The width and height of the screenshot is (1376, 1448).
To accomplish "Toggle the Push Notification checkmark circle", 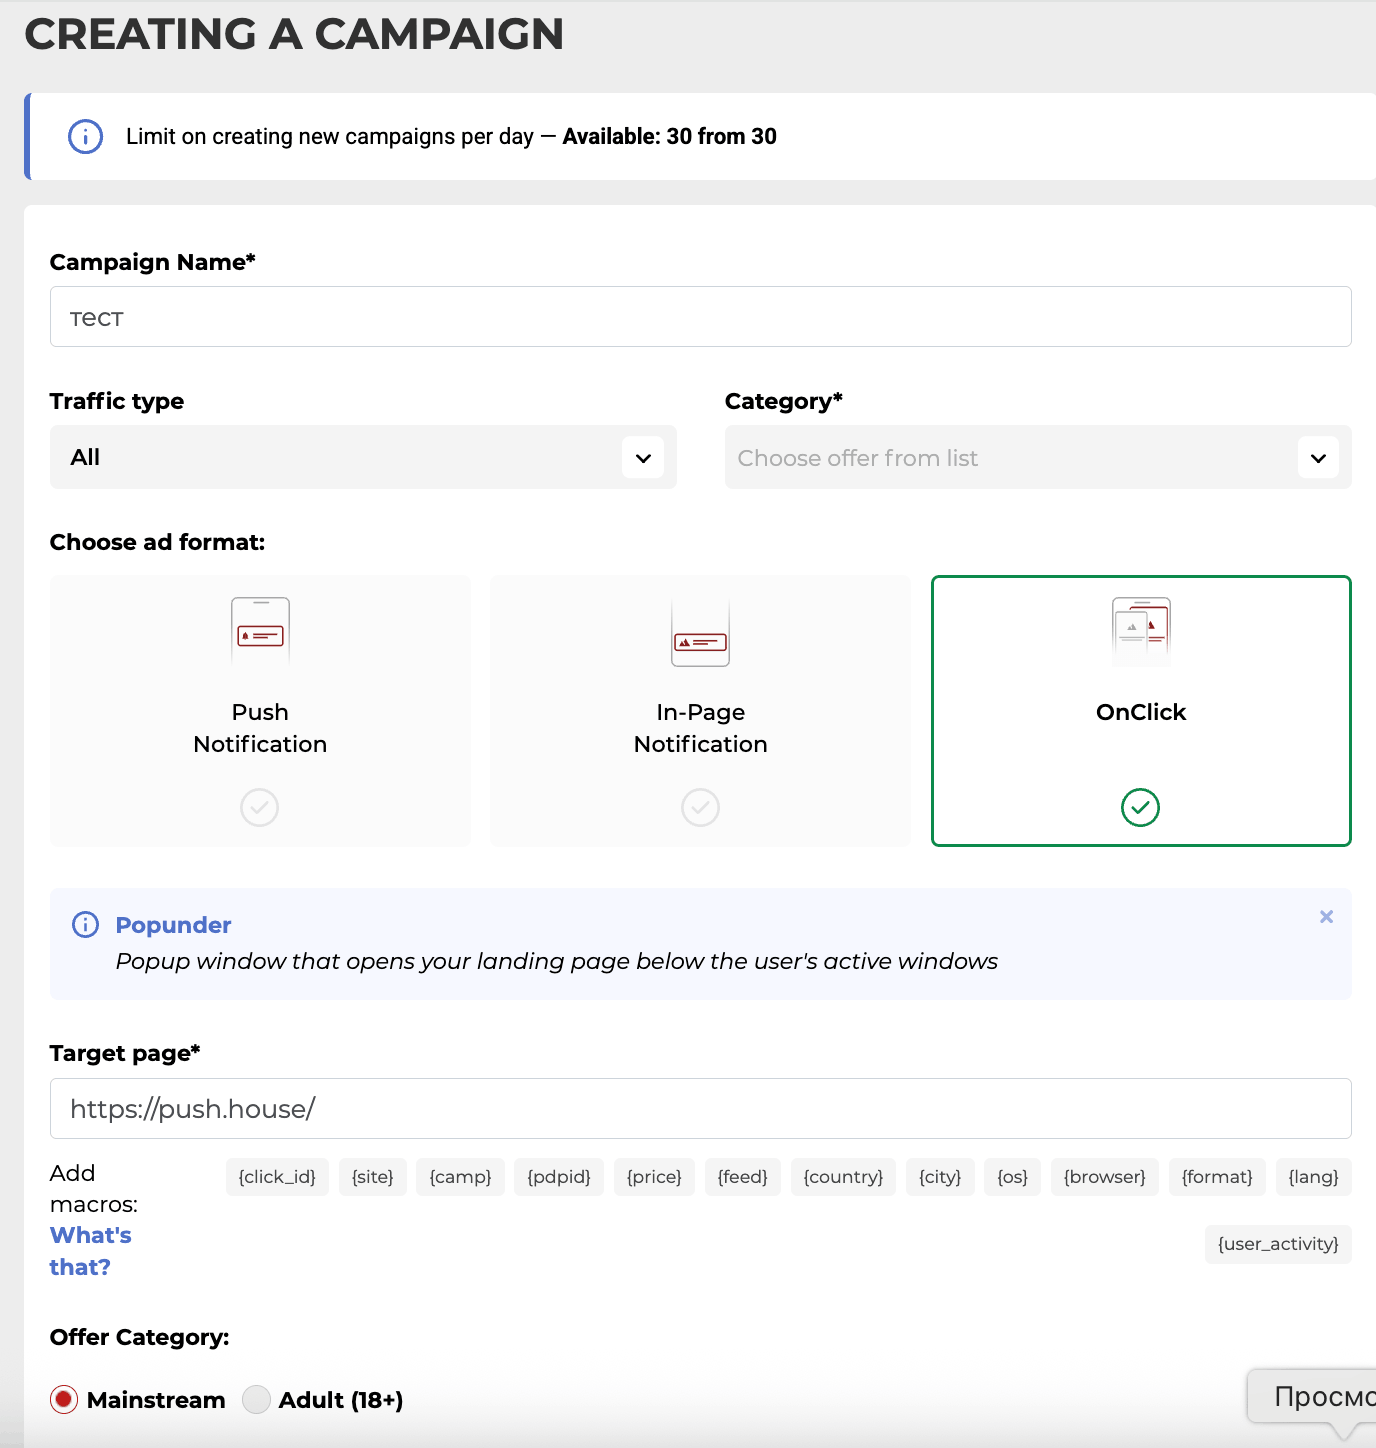I will pyautogui.click(x=260, y=807).
